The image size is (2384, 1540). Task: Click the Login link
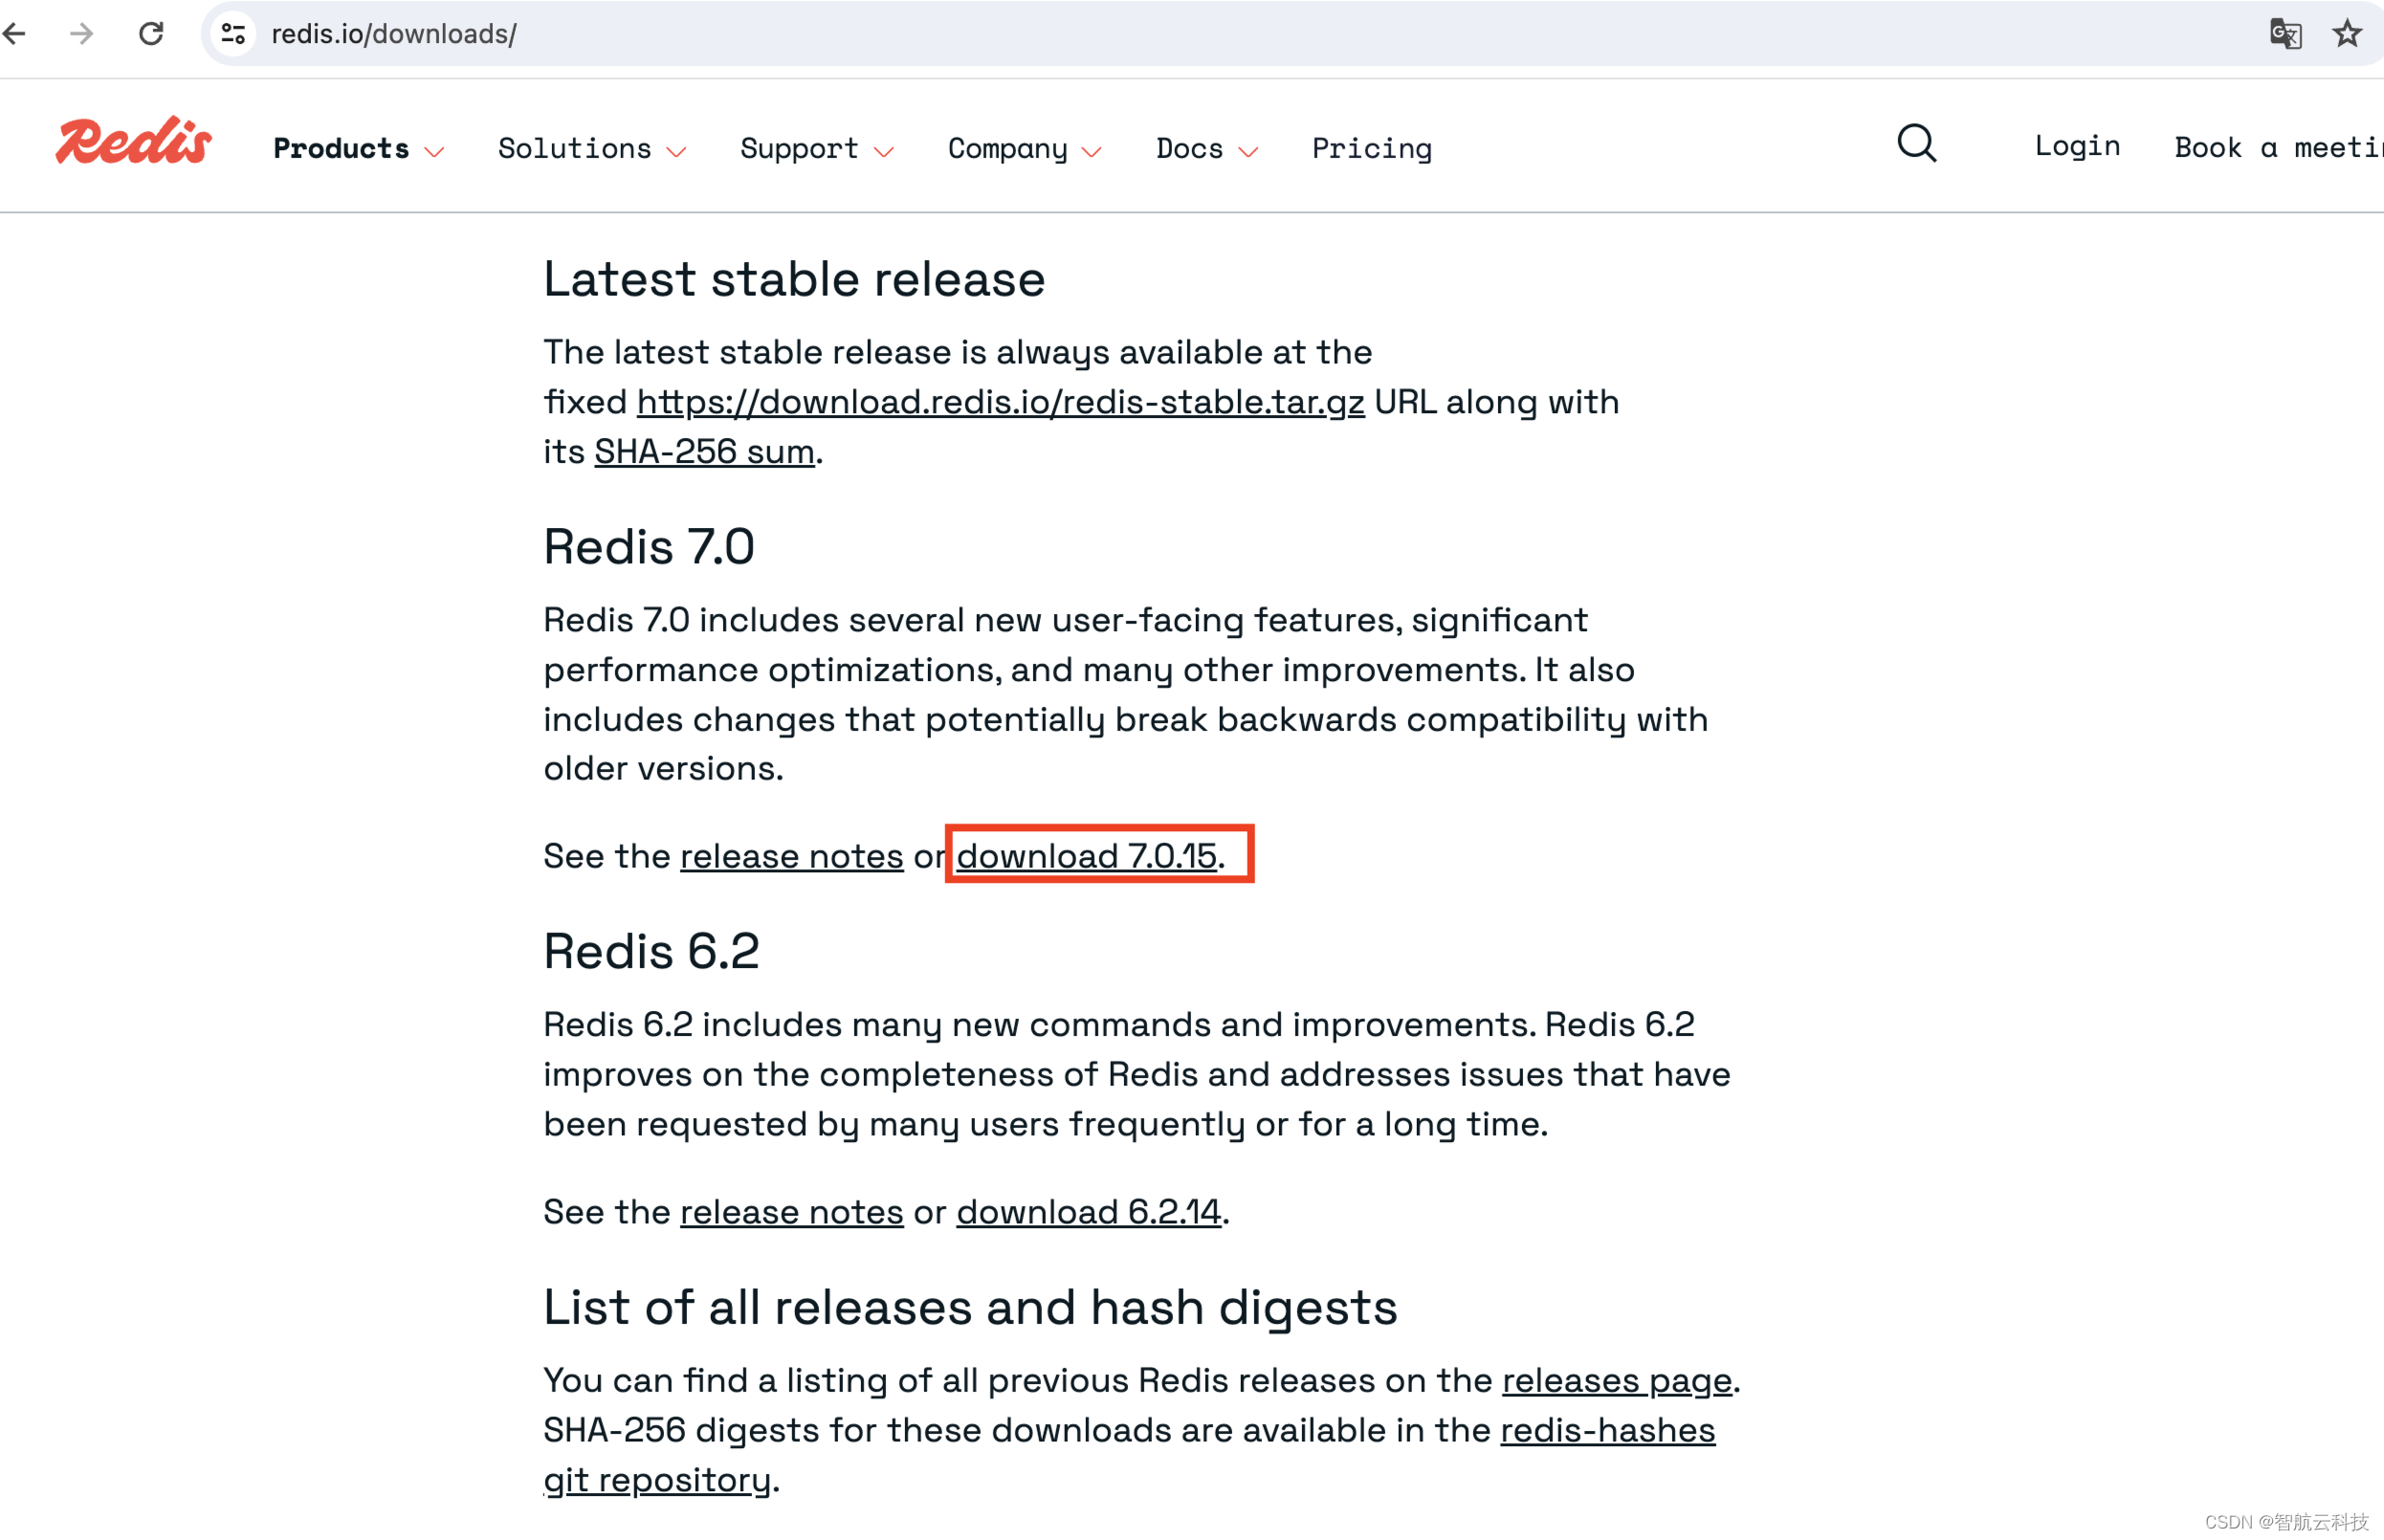[x=2077, y=146]
